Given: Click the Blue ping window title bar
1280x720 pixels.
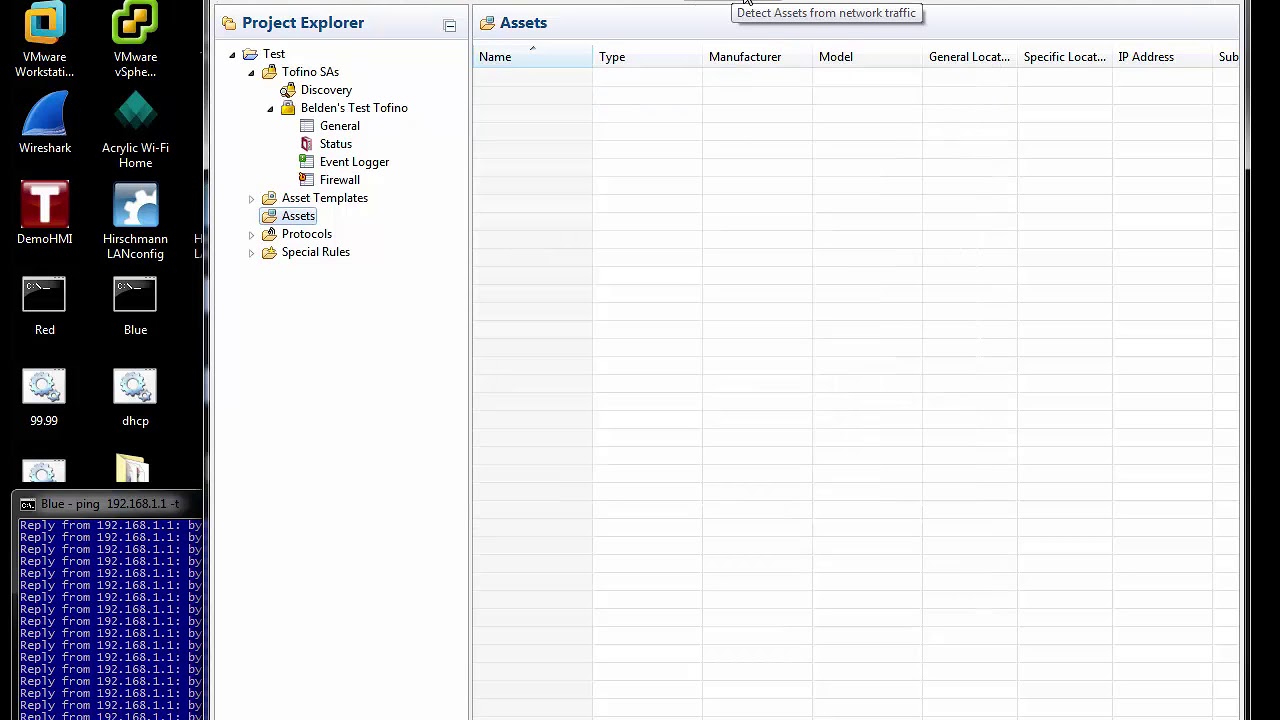Looking at the screenshot, I should click(108, 504).
